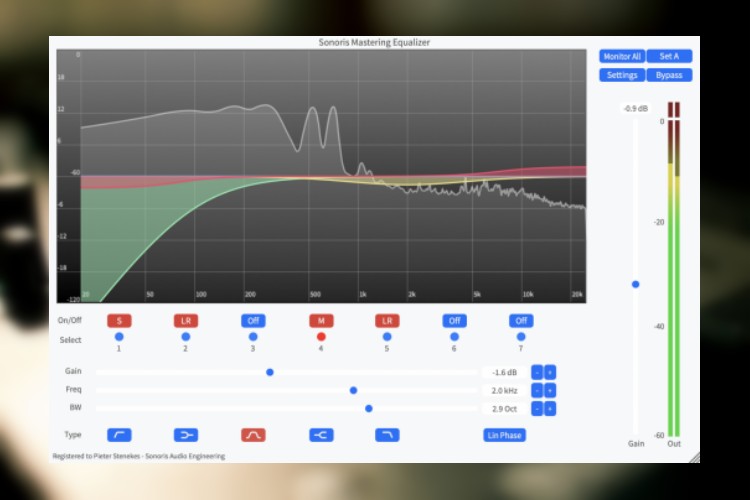
Task: Toggle band 2 LR mode button
Action: pyautogui.click(x=186, y=321)
